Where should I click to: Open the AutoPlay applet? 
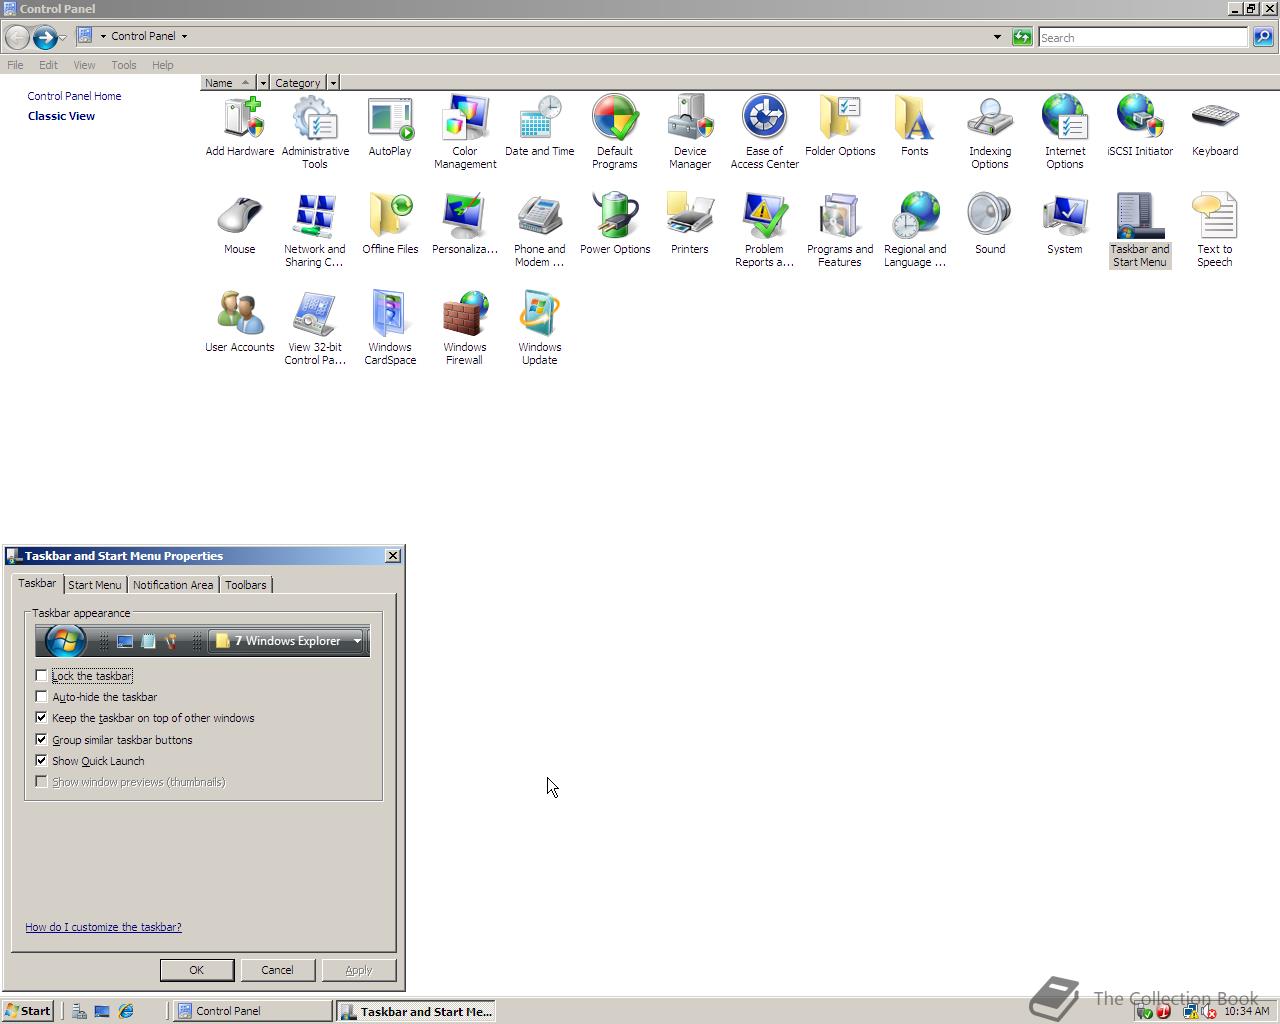pos(390,127)
